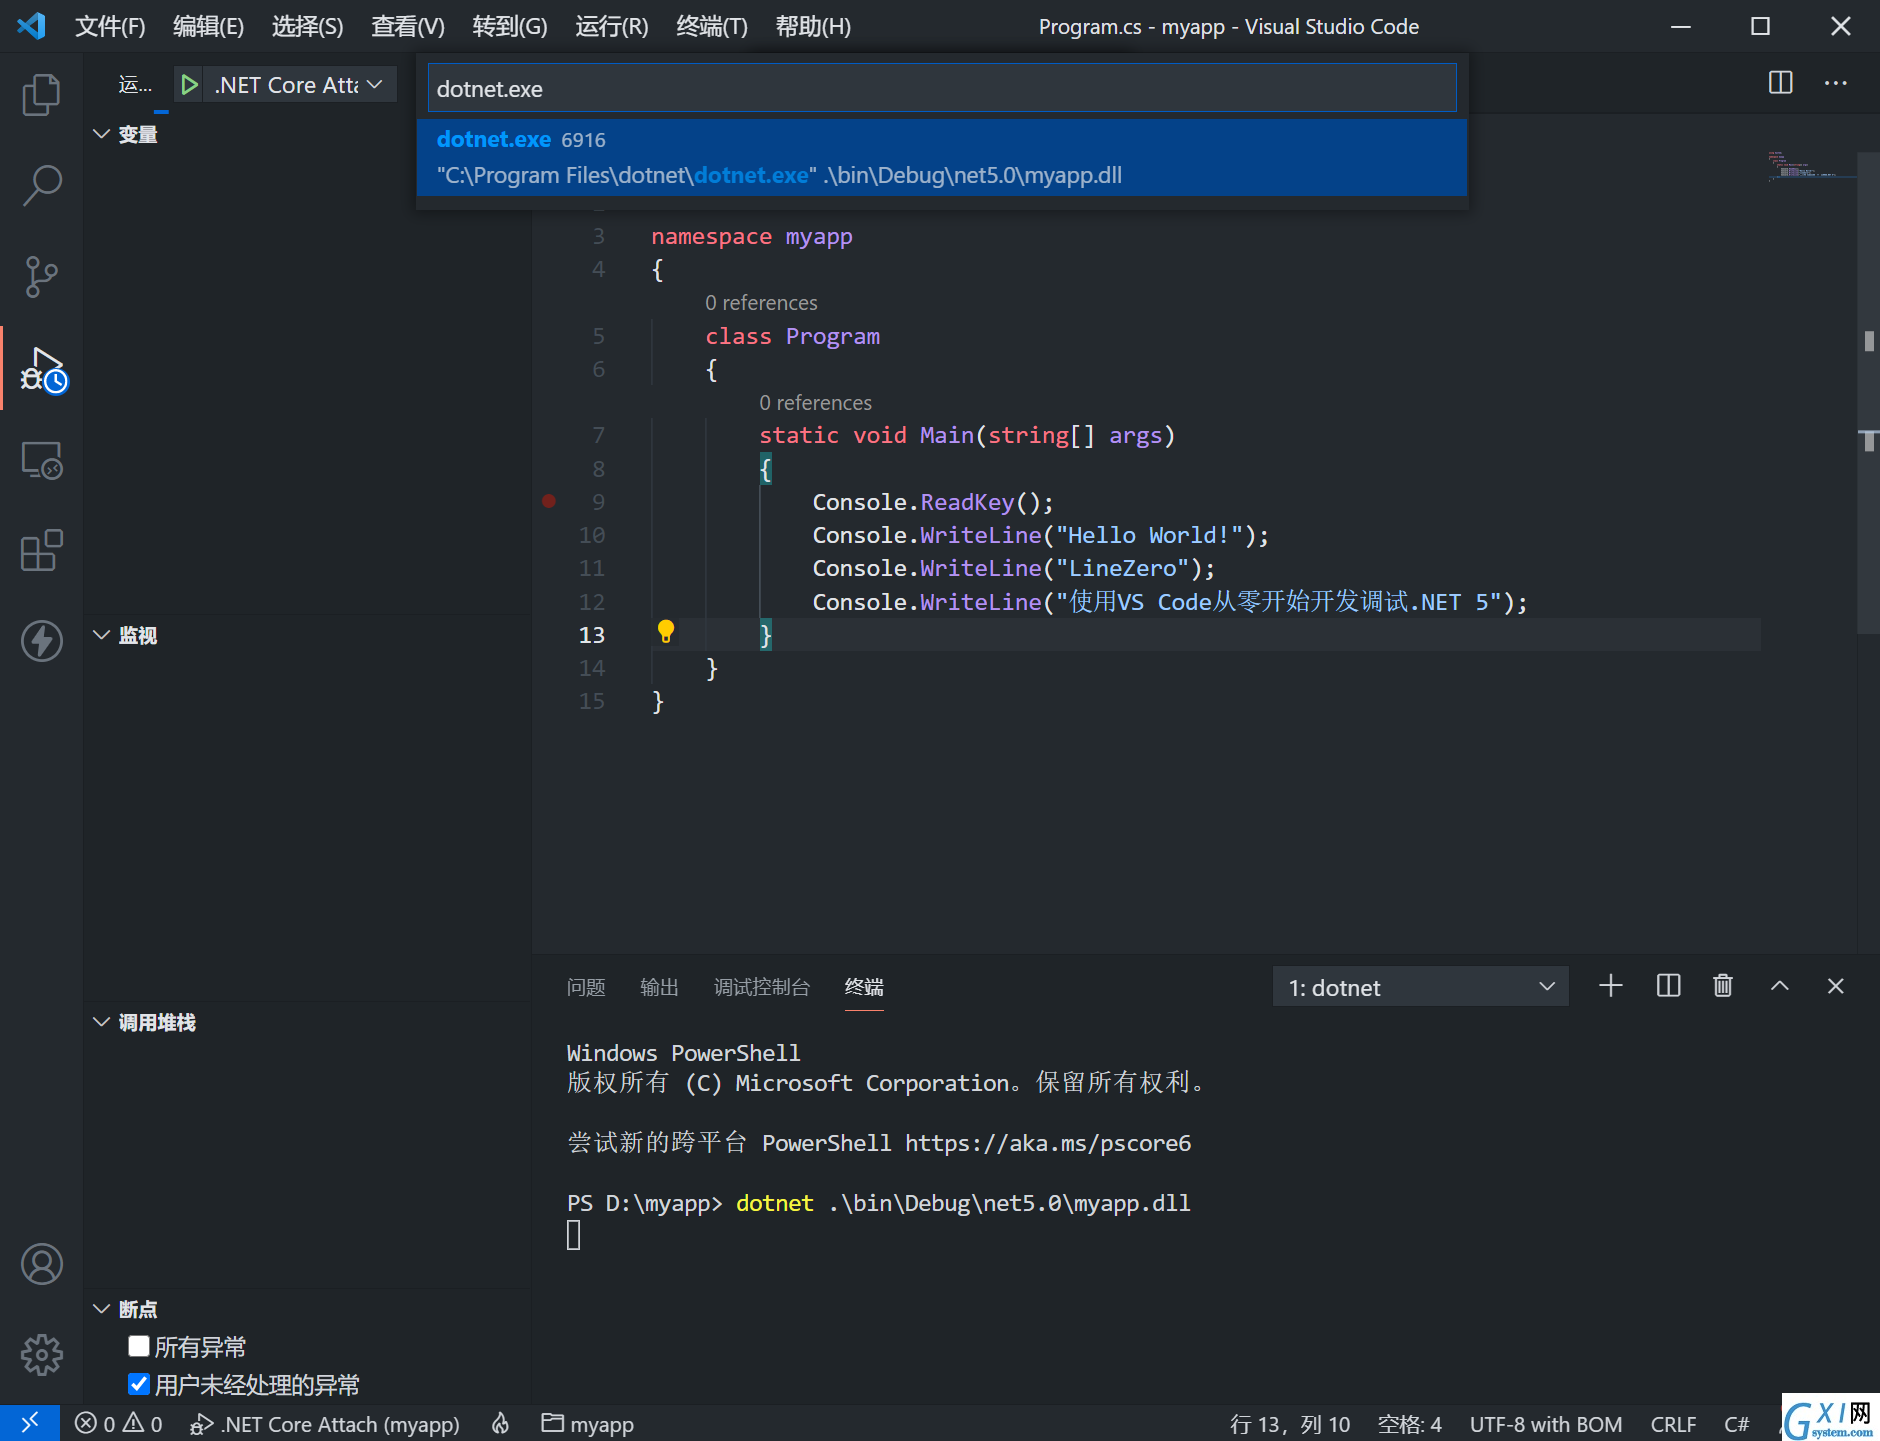The height and width of the screenshot is (1441, 1880).
Task: Click '0 references' above class Program
Action: (761, 303)
